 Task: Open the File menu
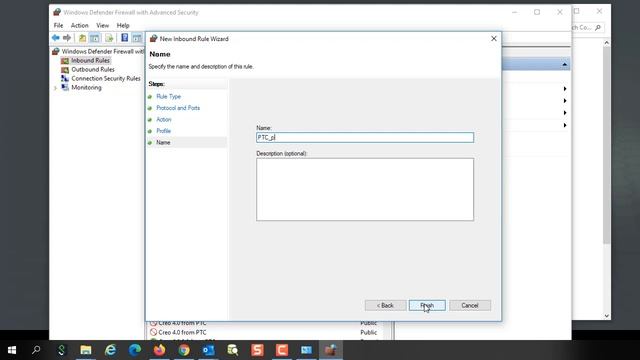[x=58, y=25]
